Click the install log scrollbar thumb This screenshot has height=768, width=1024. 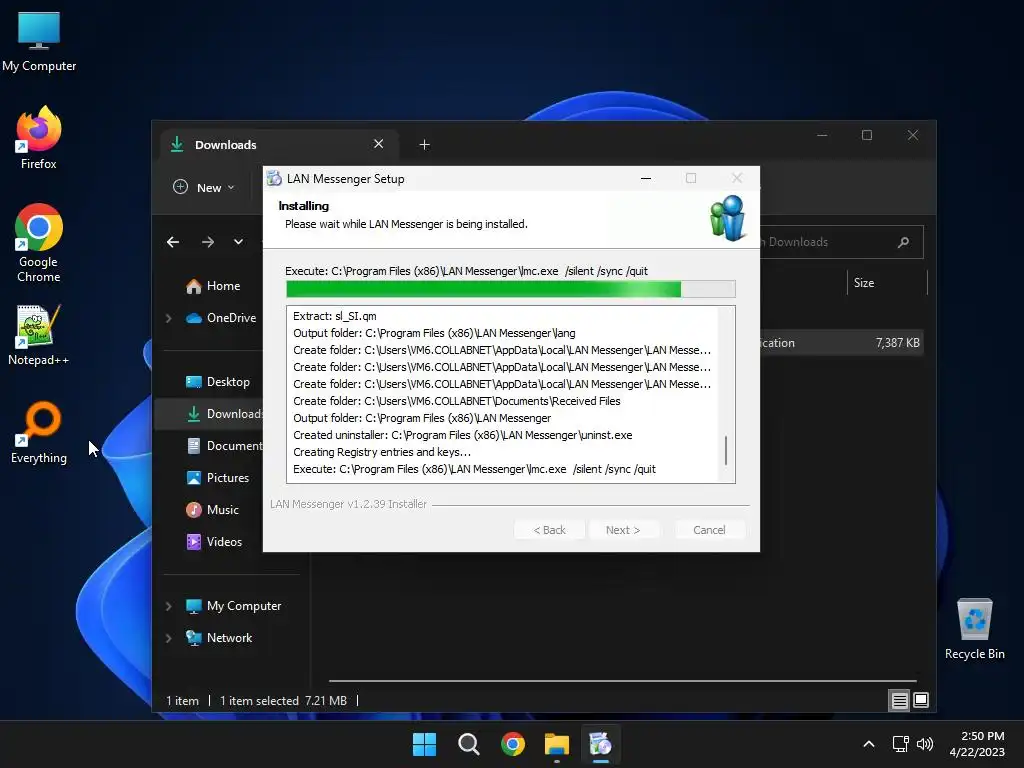click(726, 450)
